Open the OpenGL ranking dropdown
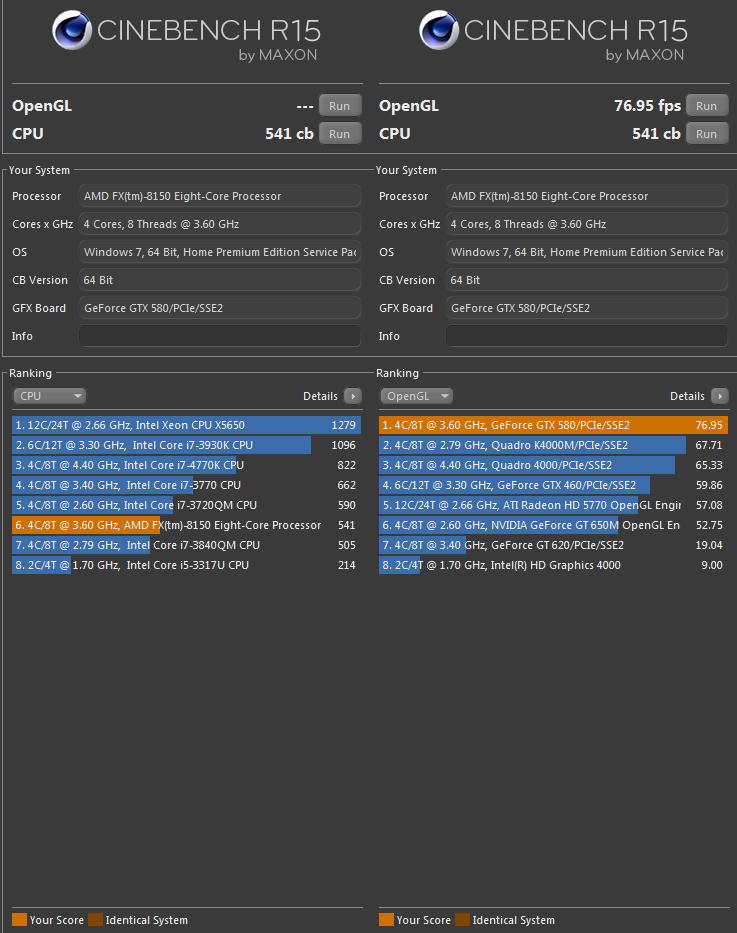 pyautogui.click(x=417, y=396)
